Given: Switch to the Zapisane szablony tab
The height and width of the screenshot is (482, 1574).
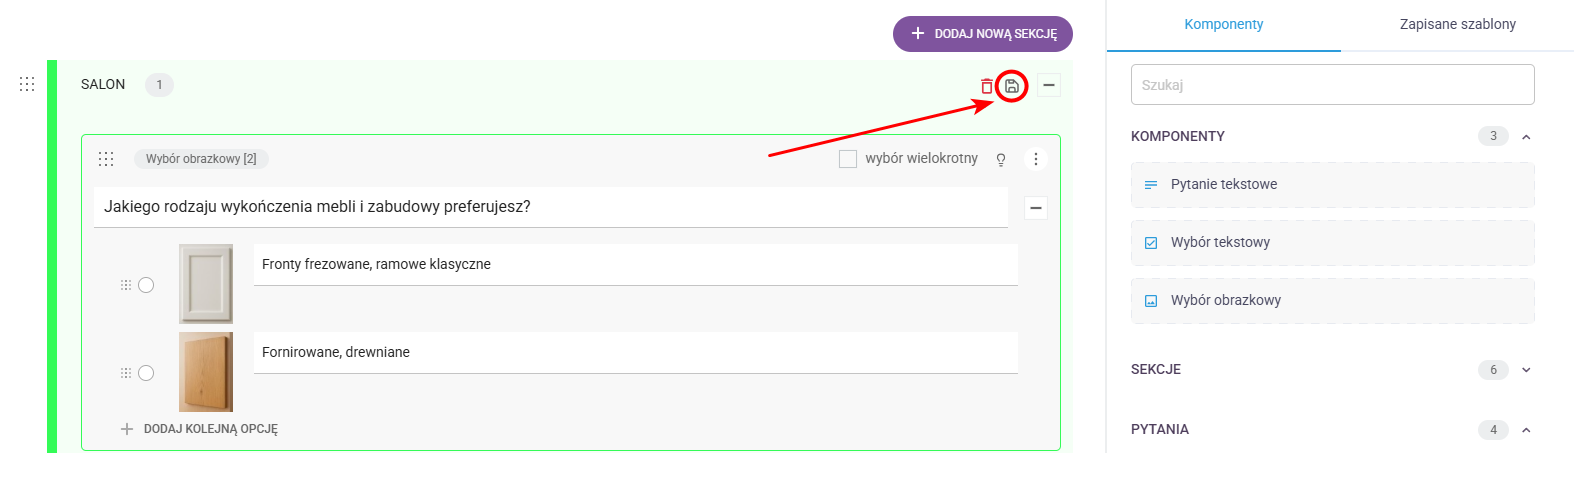Looking at the screenshot, I should (1457, 24).
